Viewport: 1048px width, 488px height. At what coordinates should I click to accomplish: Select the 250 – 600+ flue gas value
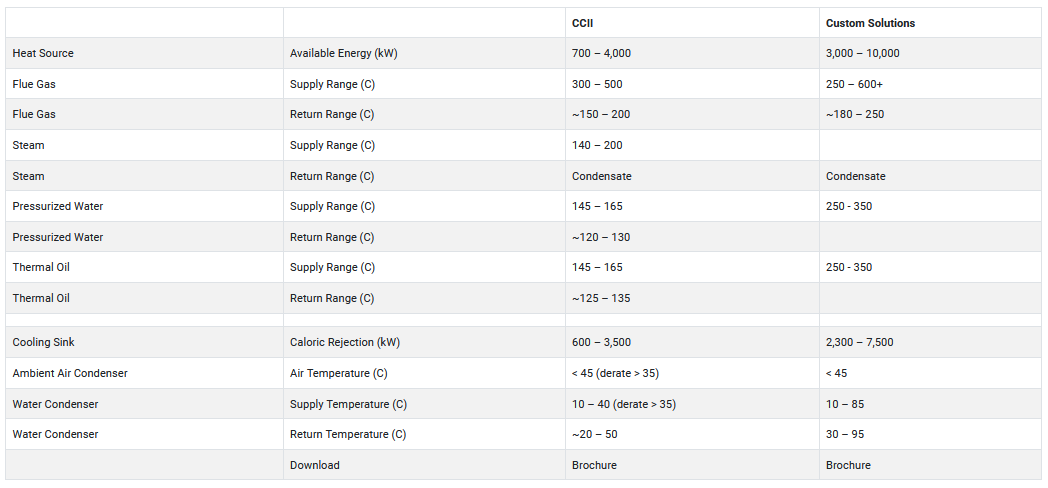(x=854, y=84)
